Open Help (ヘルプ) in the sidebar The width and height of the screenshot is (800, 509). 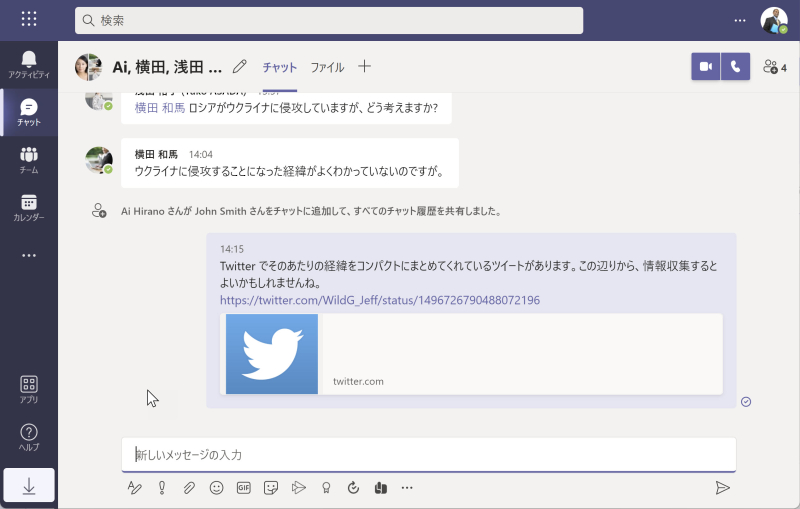pyautogui.click(x=29, y=438)
